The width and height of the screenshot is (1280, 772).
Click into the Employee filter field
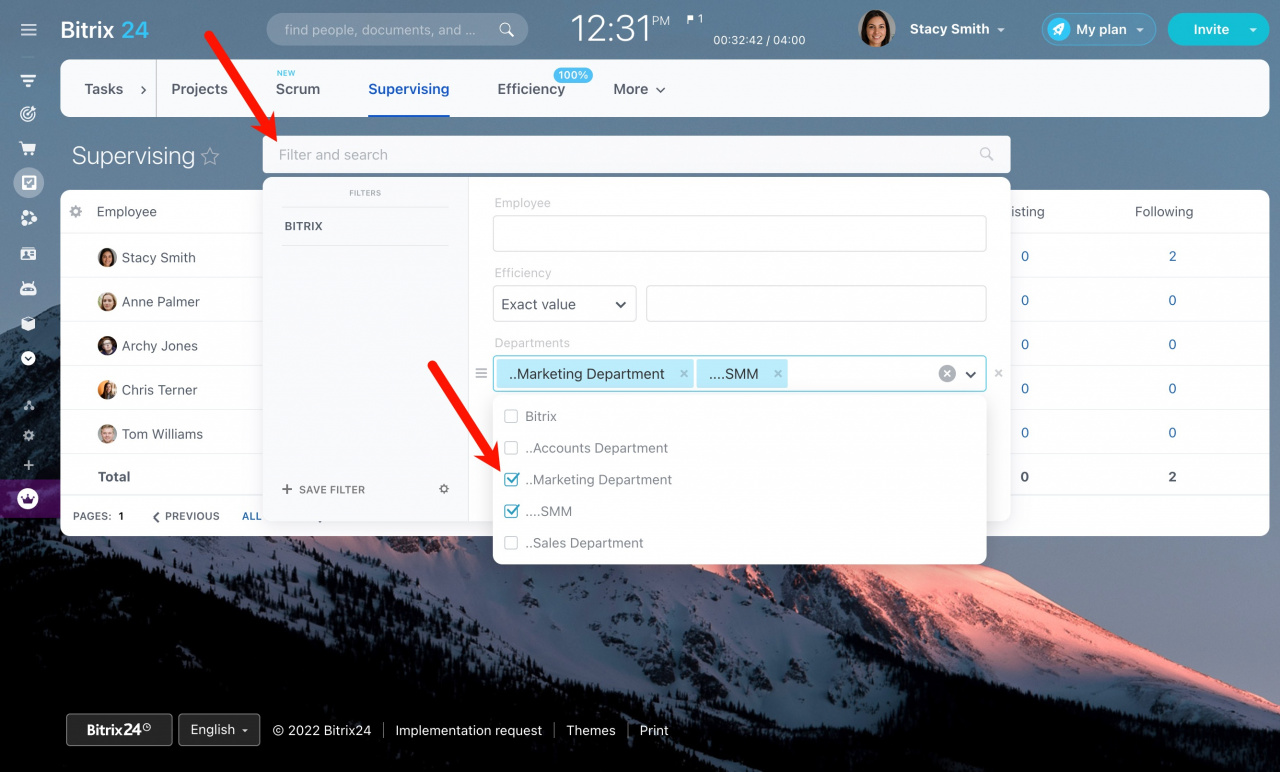click(x=739, y=234)
